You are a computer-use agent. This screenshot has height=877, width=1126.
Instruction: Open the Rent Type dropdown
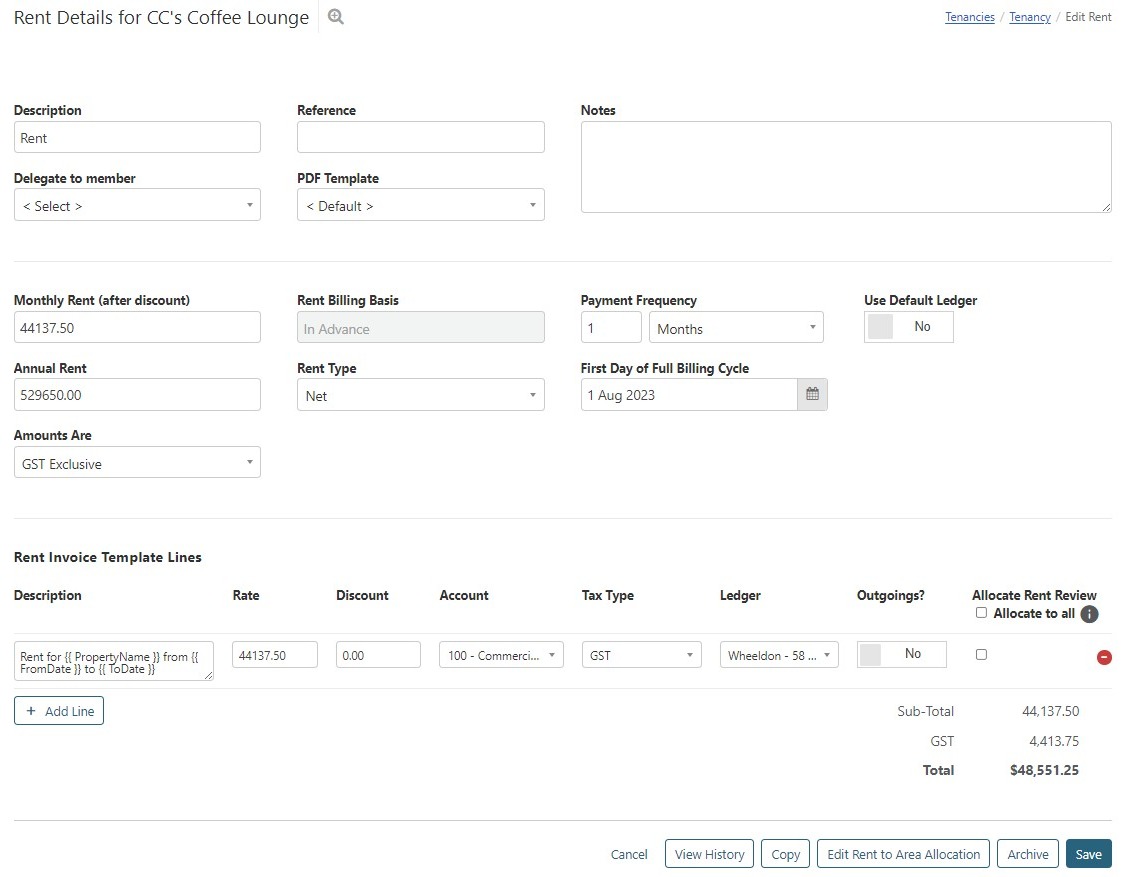[420, 396]
